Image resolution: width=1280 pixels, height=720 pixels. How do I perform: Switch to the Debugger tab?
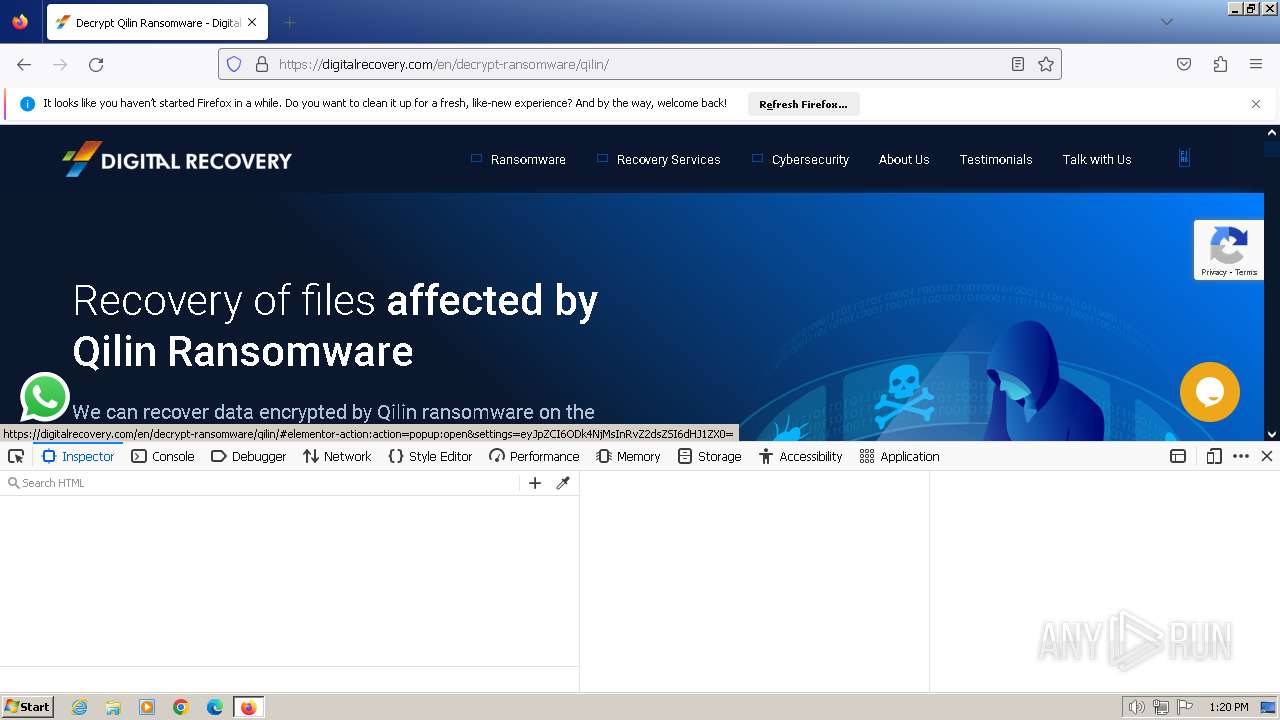(x=249, y=456)
